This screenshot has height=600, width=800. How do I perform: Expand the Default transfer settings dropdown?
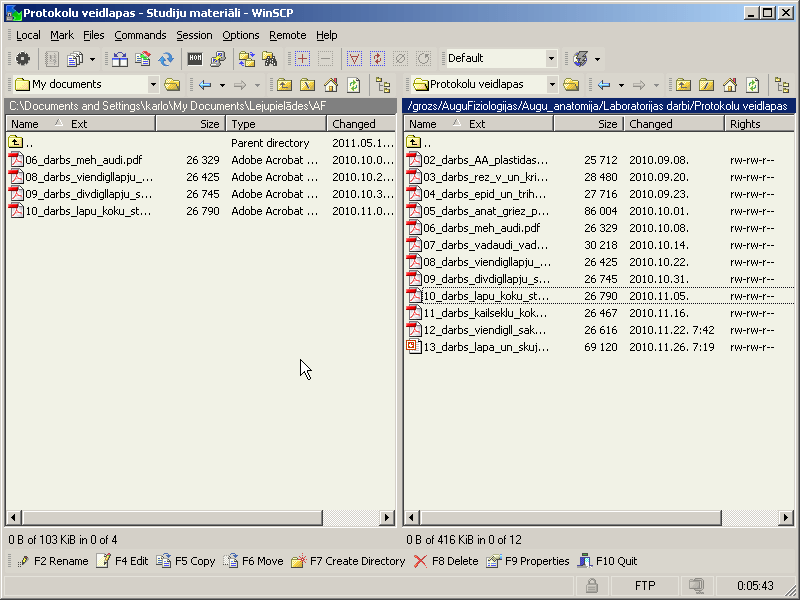[551, 59]
